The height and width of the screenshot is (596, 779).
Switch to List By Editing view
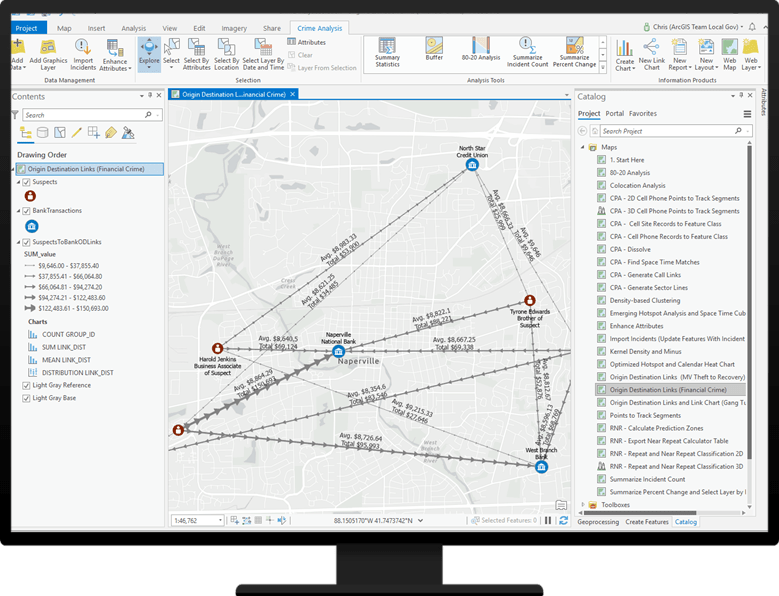point(77,133)
